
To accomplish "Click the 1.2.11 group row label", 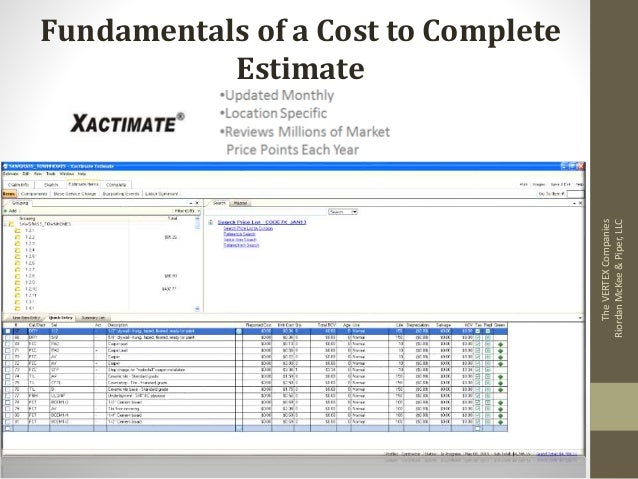I will 31,295.
